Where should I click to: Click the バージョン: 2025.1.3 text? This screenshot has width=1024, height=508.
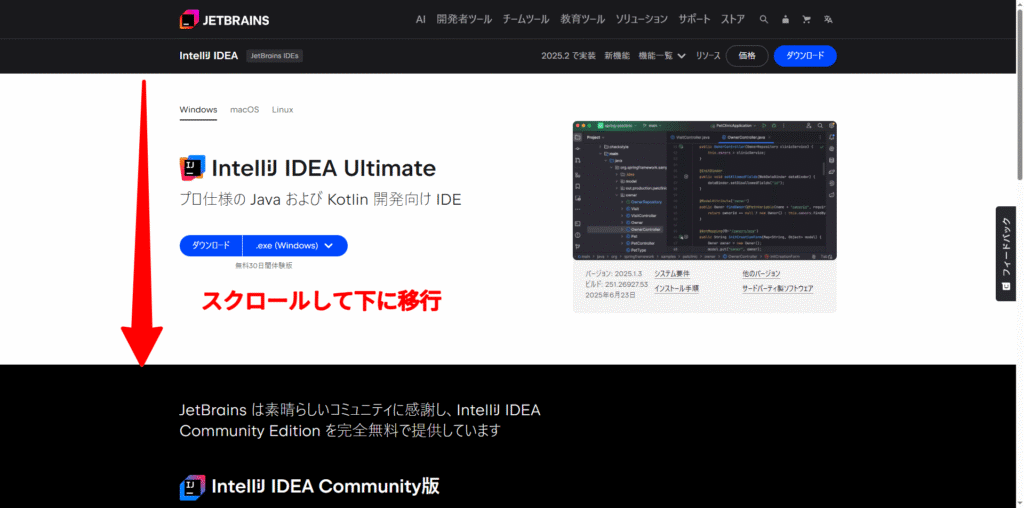pyautogui.click(x=614, y=274)
